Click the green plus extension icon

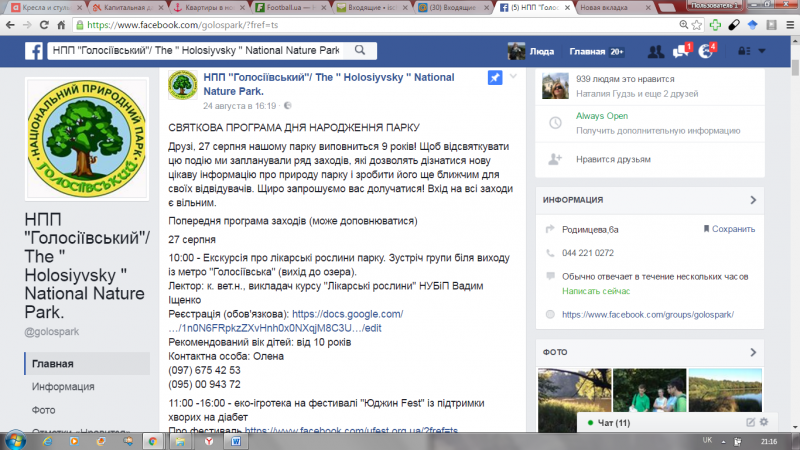tap(715, 24)
